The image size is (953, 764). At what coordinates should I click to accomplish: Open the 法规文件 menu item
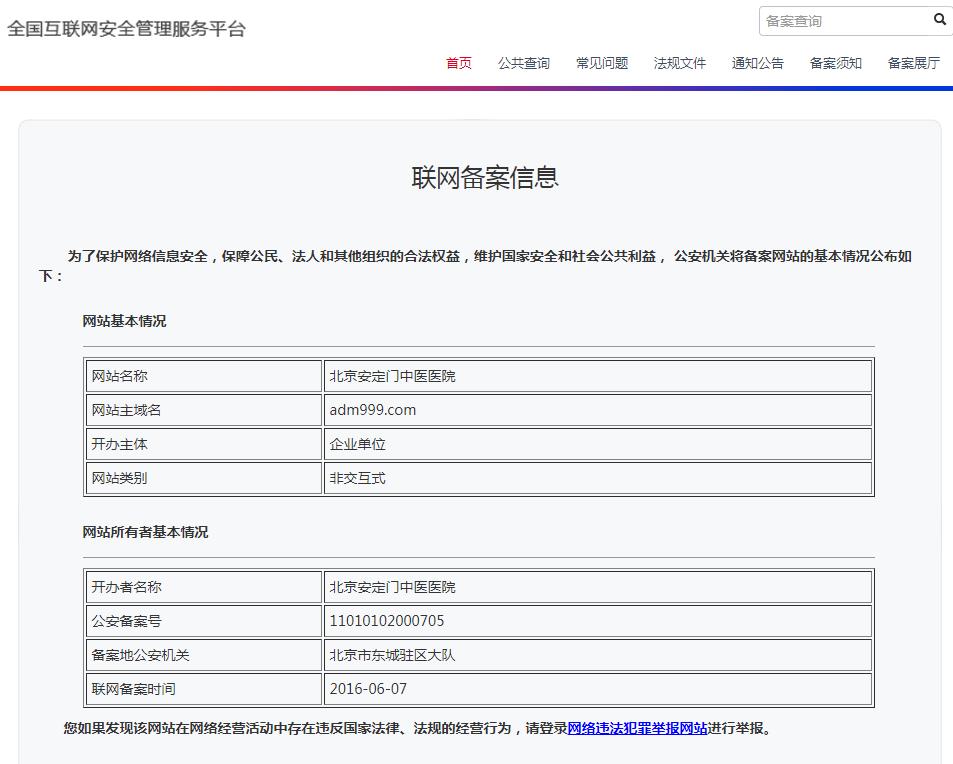tap(679, 63)
